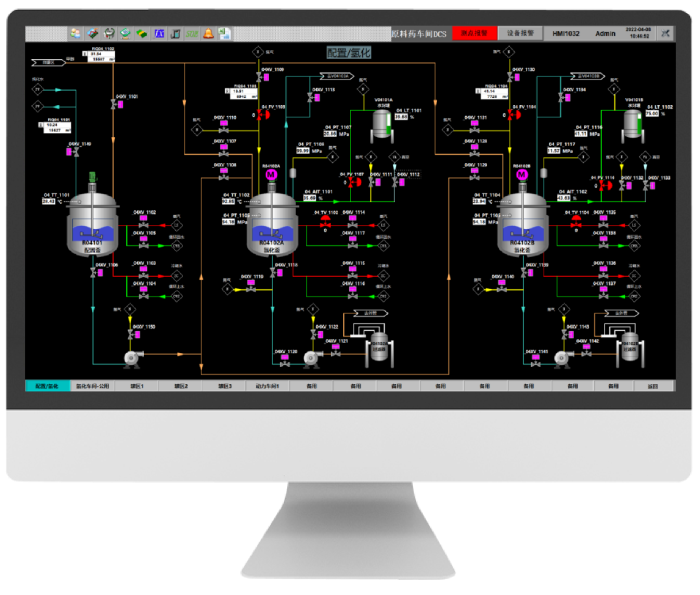Click the R04101 mixing reactor vessel

pos(92,233)
